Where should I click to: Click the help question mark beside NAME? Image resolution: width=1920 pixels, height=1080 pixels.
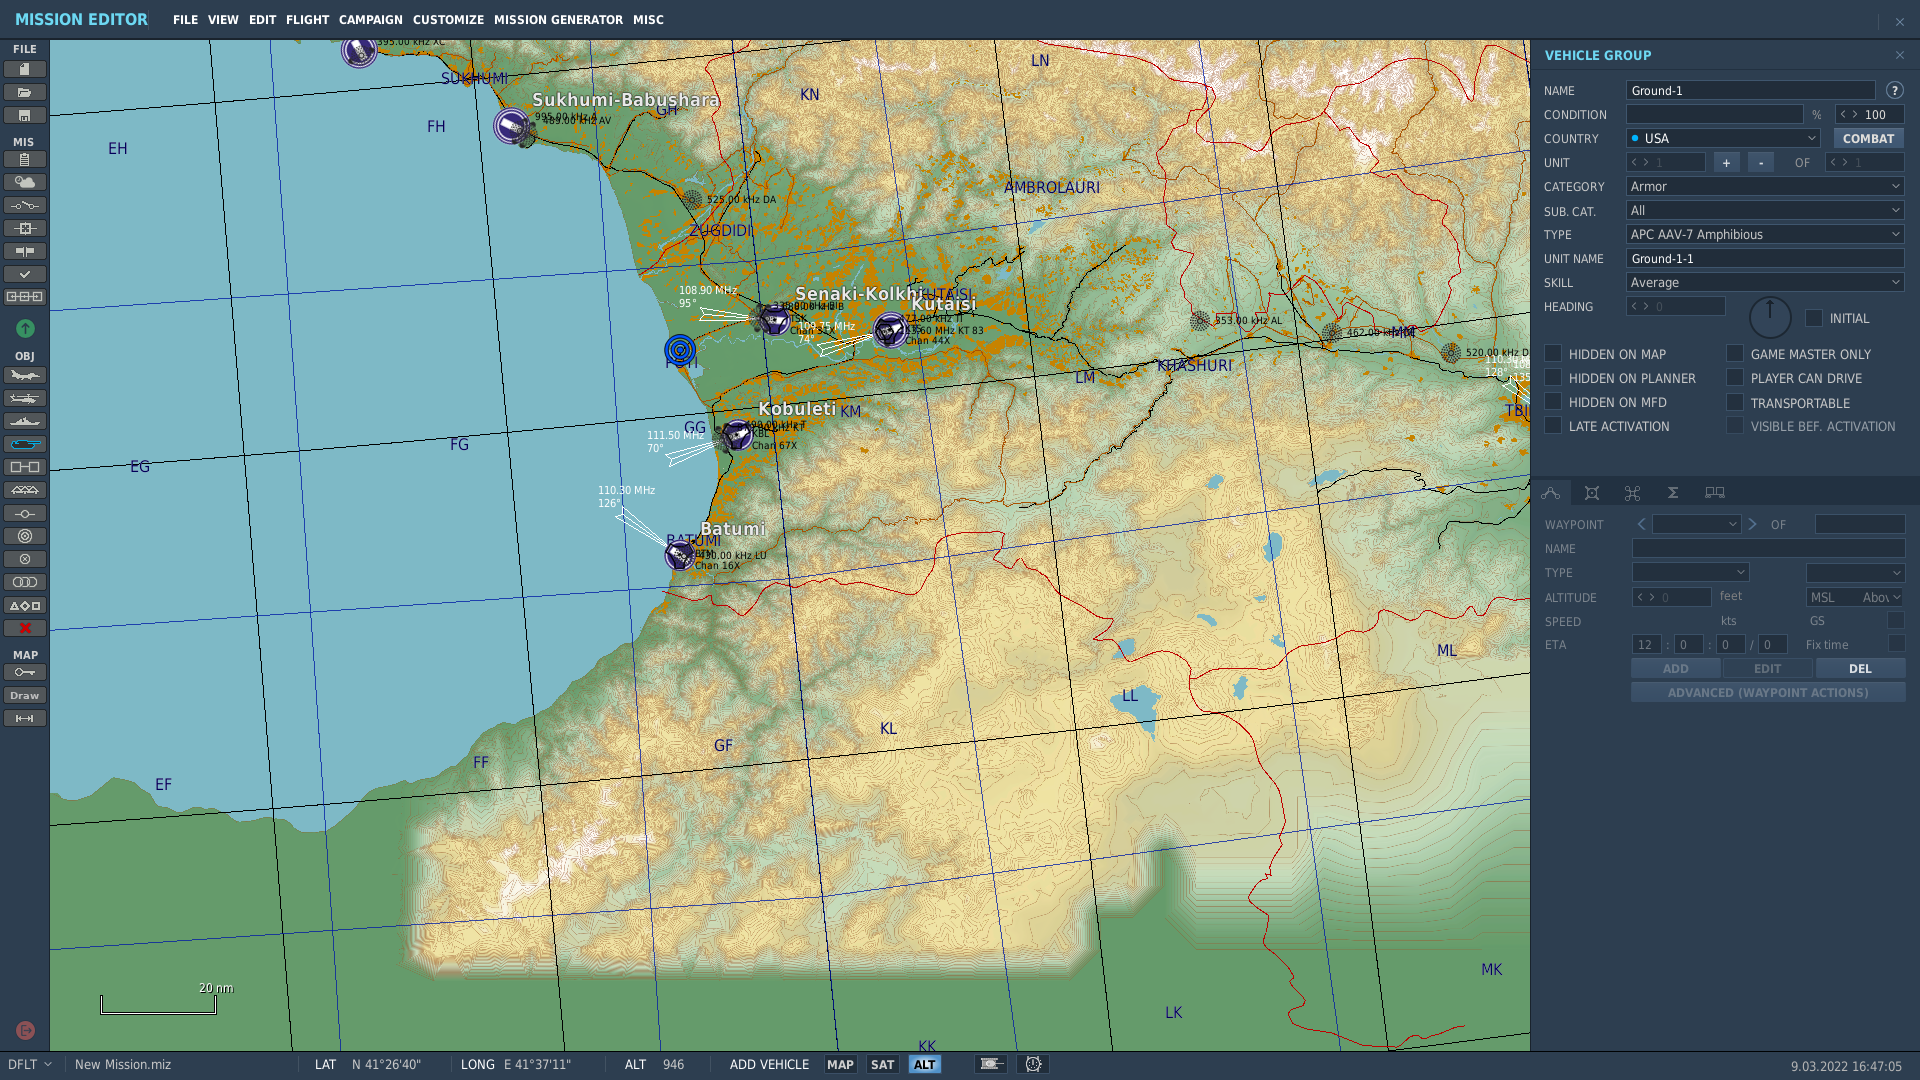pyautogui.click(x=1894, y=90)
